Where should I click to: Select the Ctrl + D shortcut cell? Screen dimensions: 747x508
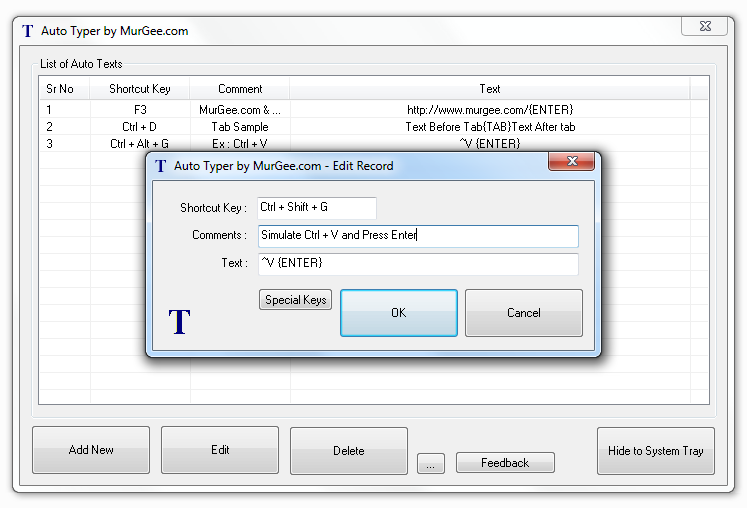tap(140, 127)
